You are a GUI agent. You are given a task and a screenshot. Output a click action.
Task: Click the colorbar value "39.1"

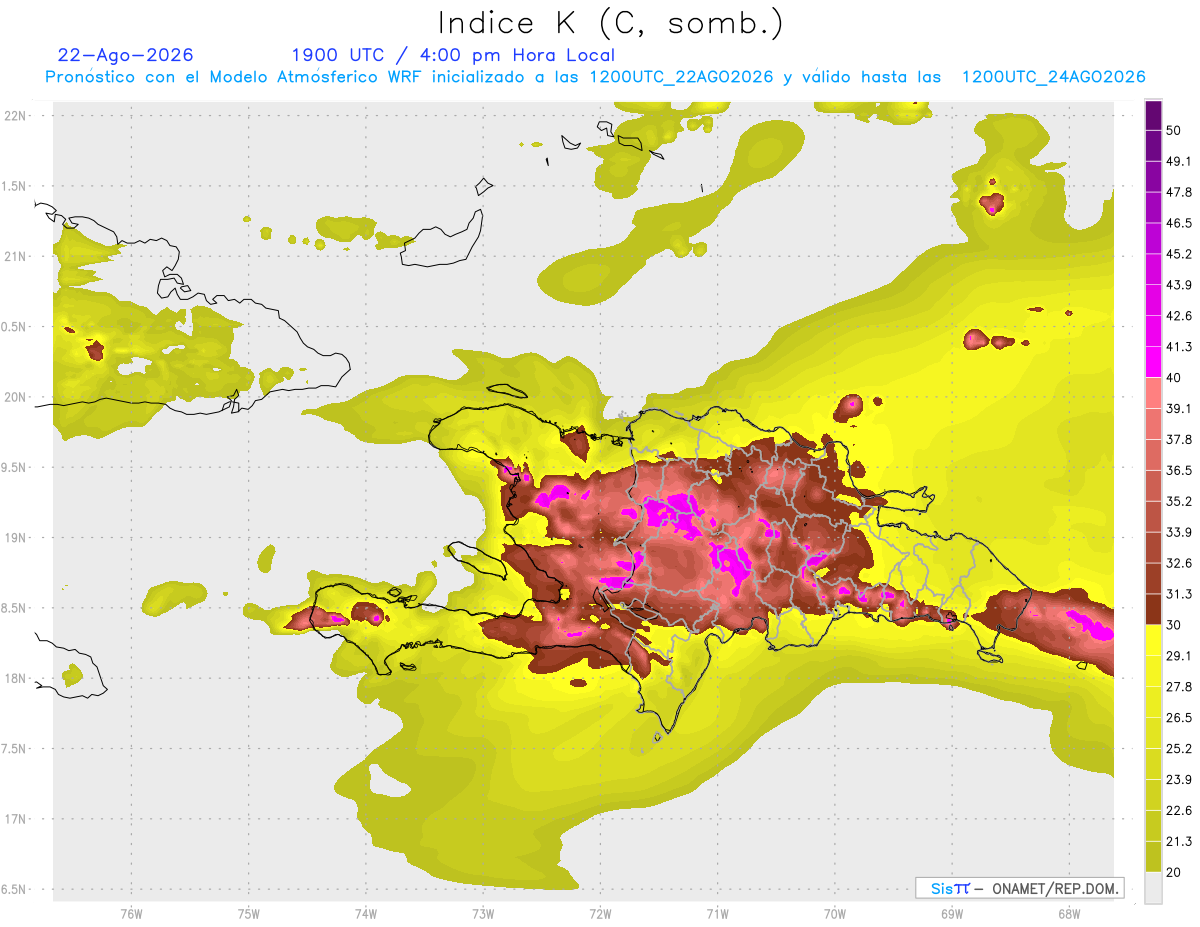click(1179, 408)
